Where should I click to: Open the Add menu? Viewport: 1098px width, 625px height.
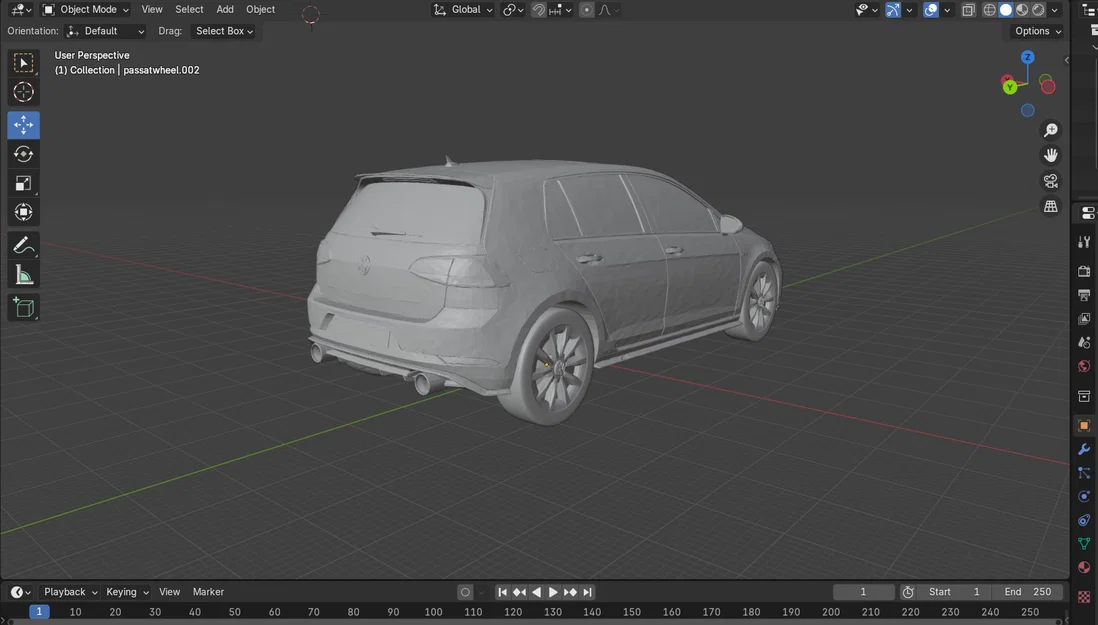coord(224,9)
